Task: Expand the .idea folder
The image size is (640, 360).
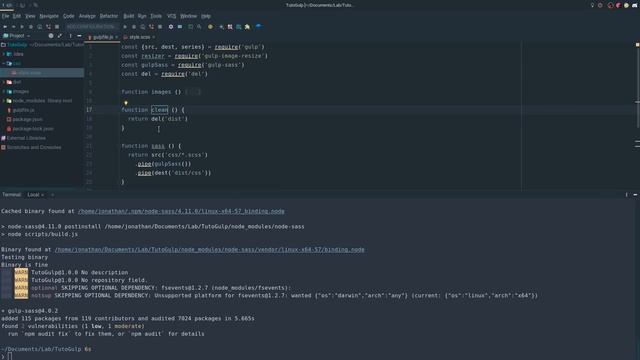Action: pos(4,54)
